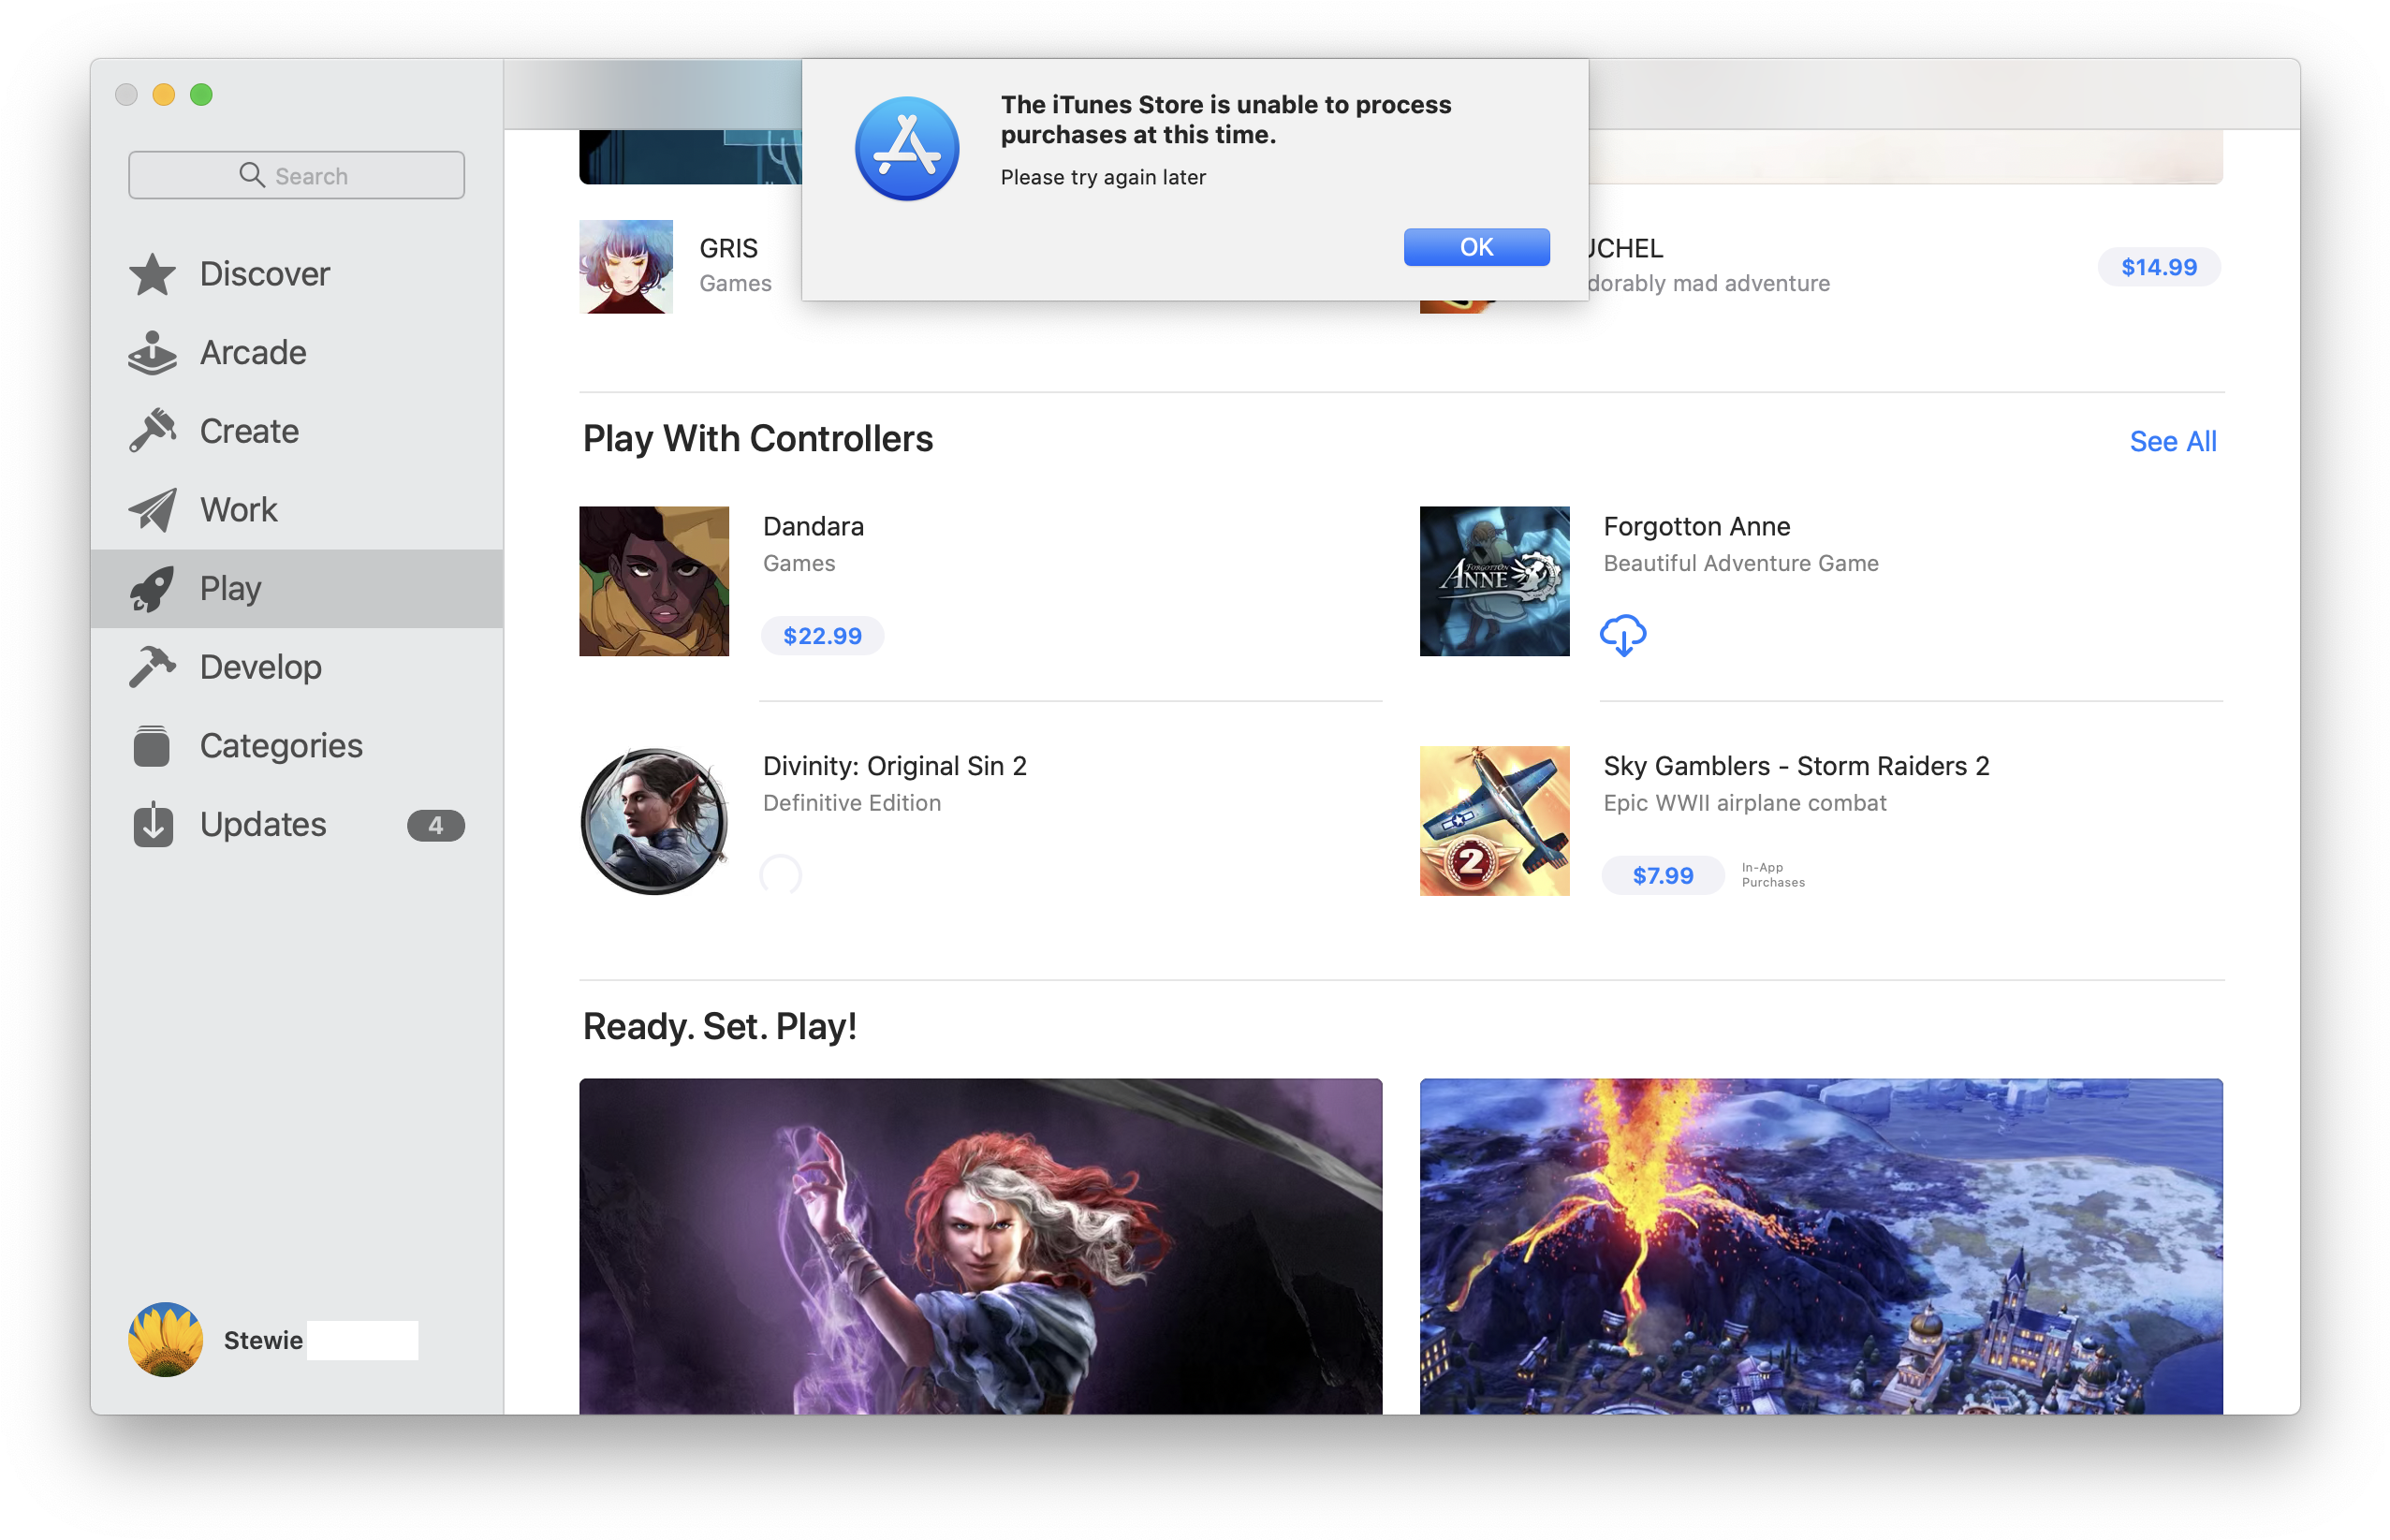Click the App Store icon in the dialog

(x=906, y=148)
